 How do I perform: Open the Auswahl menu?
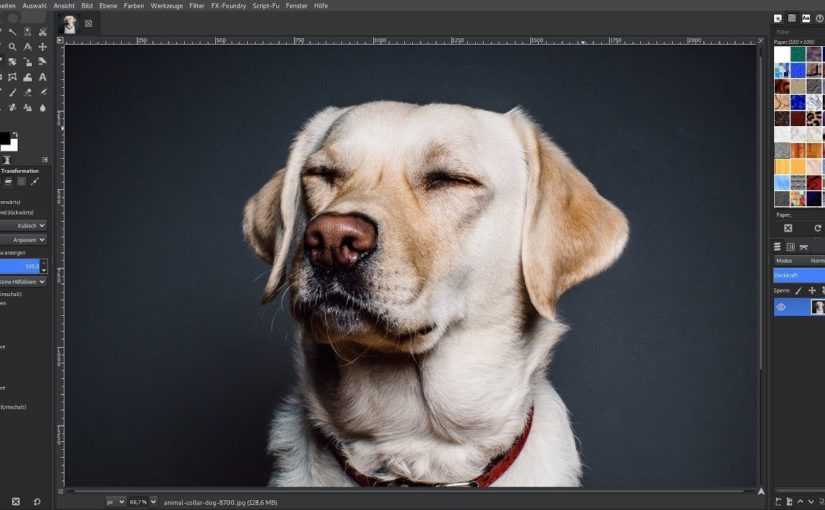tap(35, 6)
